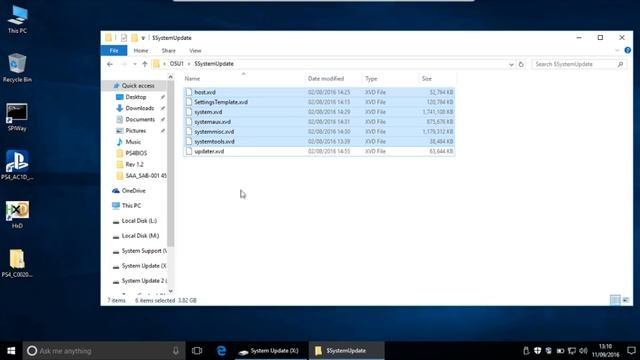Open the quick access toolbar customize arrow

click(x=143, y=38)
